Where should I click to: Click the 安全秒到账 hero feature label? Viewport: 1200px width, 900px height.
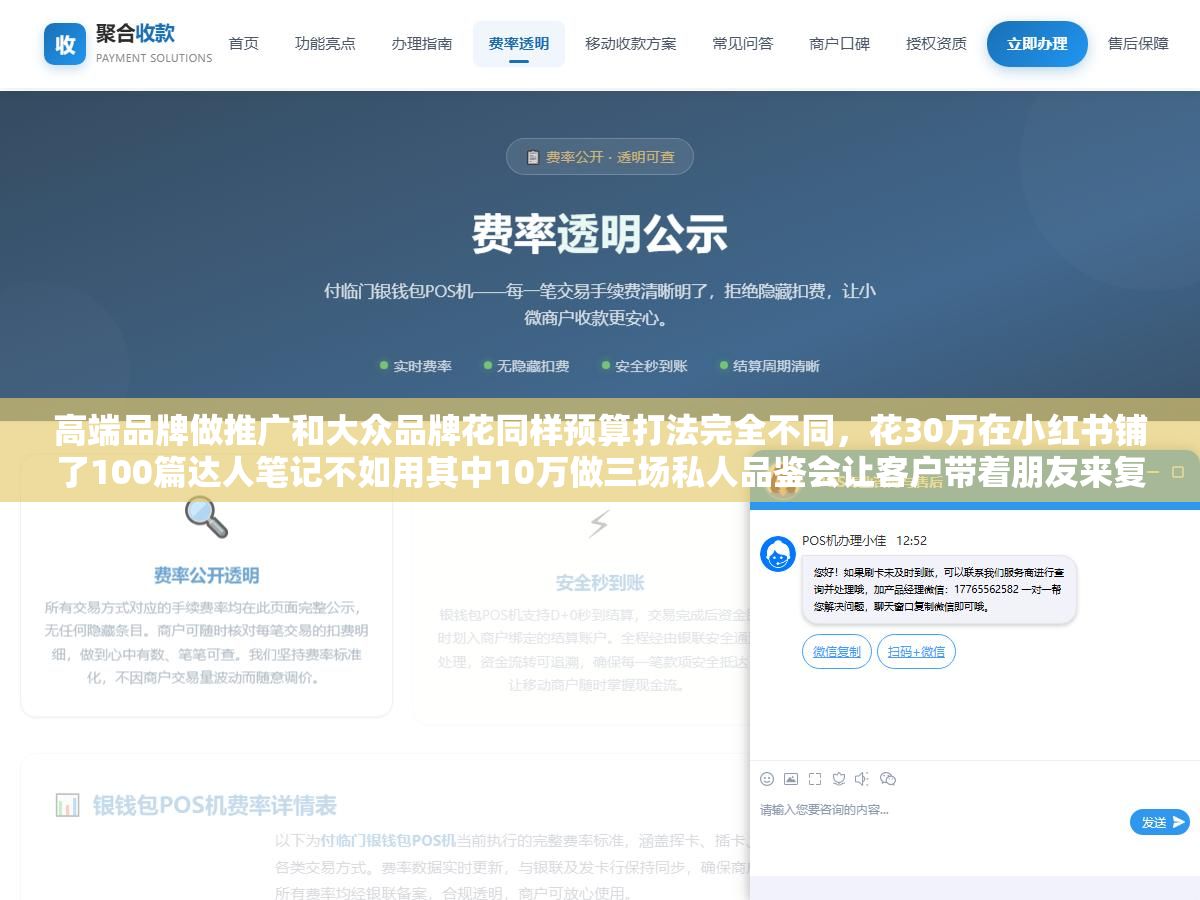click(x=651, y=366)
